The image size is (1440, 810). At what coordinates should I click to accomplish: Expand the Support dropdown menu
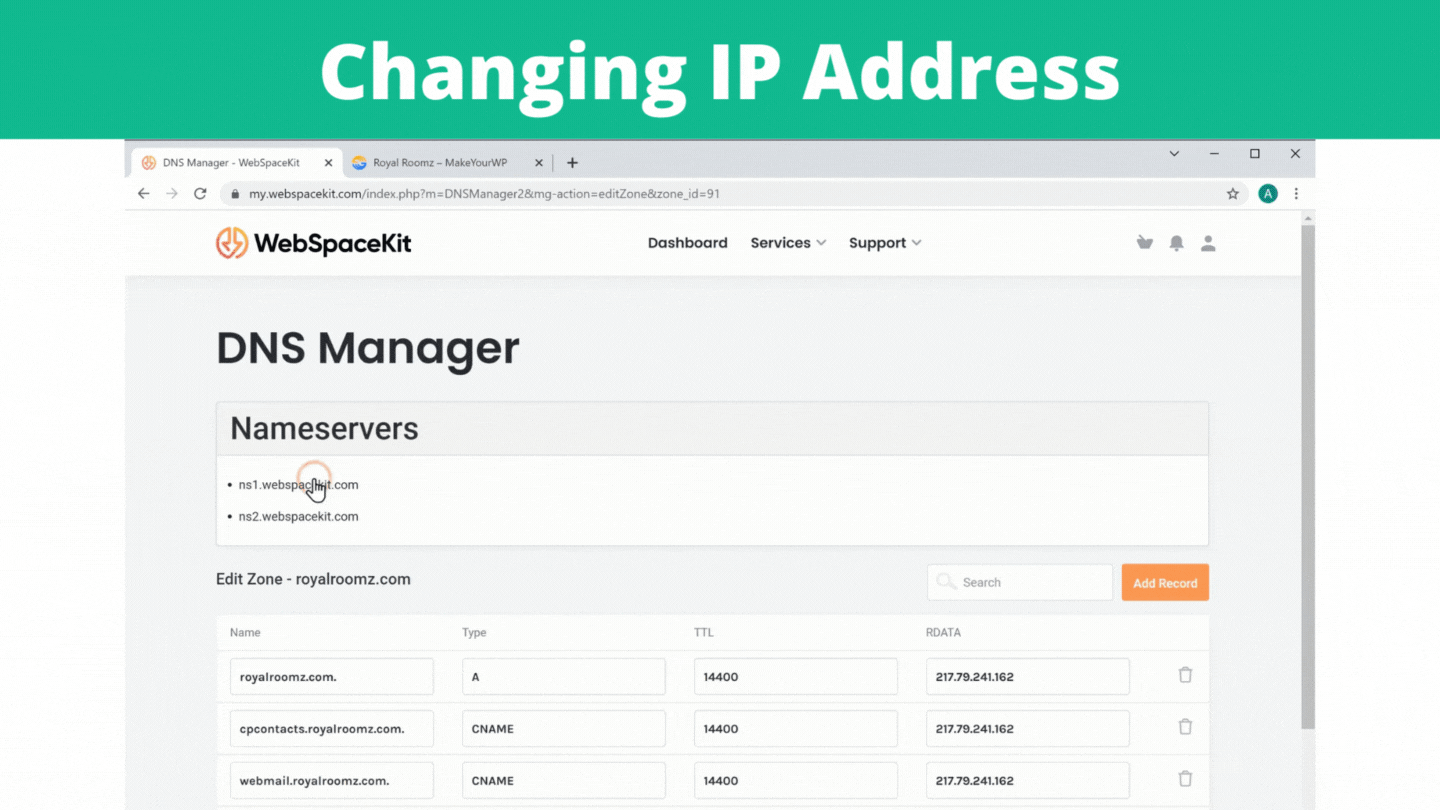click(885, 243)
